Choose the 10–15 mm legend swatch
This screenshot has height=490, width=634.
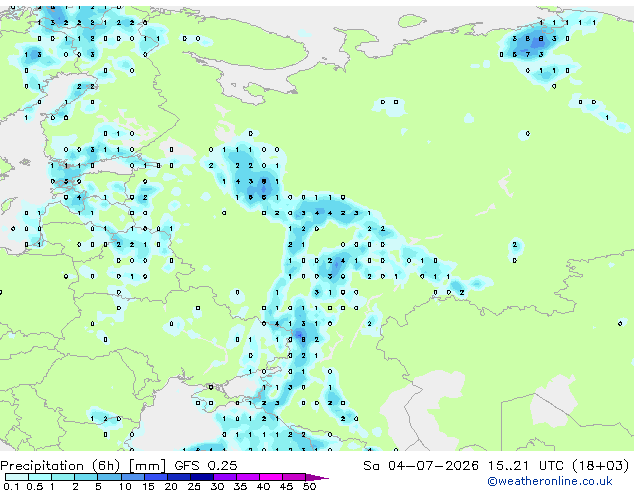tap(132, 477)
